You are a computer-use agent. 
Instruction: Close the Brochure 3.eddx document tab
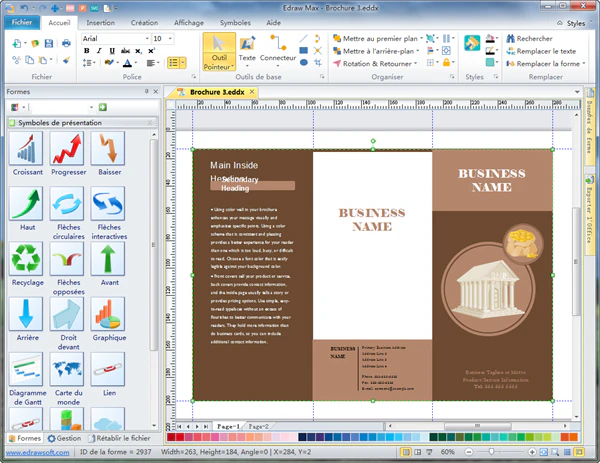point(252,92)
